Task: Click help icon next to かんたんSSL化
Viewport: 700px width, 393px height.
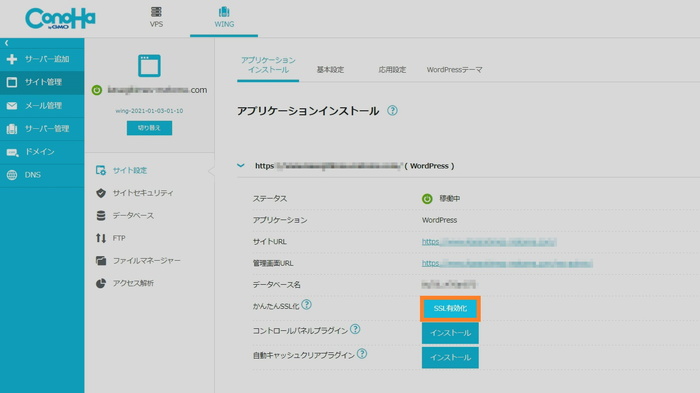Action: pos(306,305)
